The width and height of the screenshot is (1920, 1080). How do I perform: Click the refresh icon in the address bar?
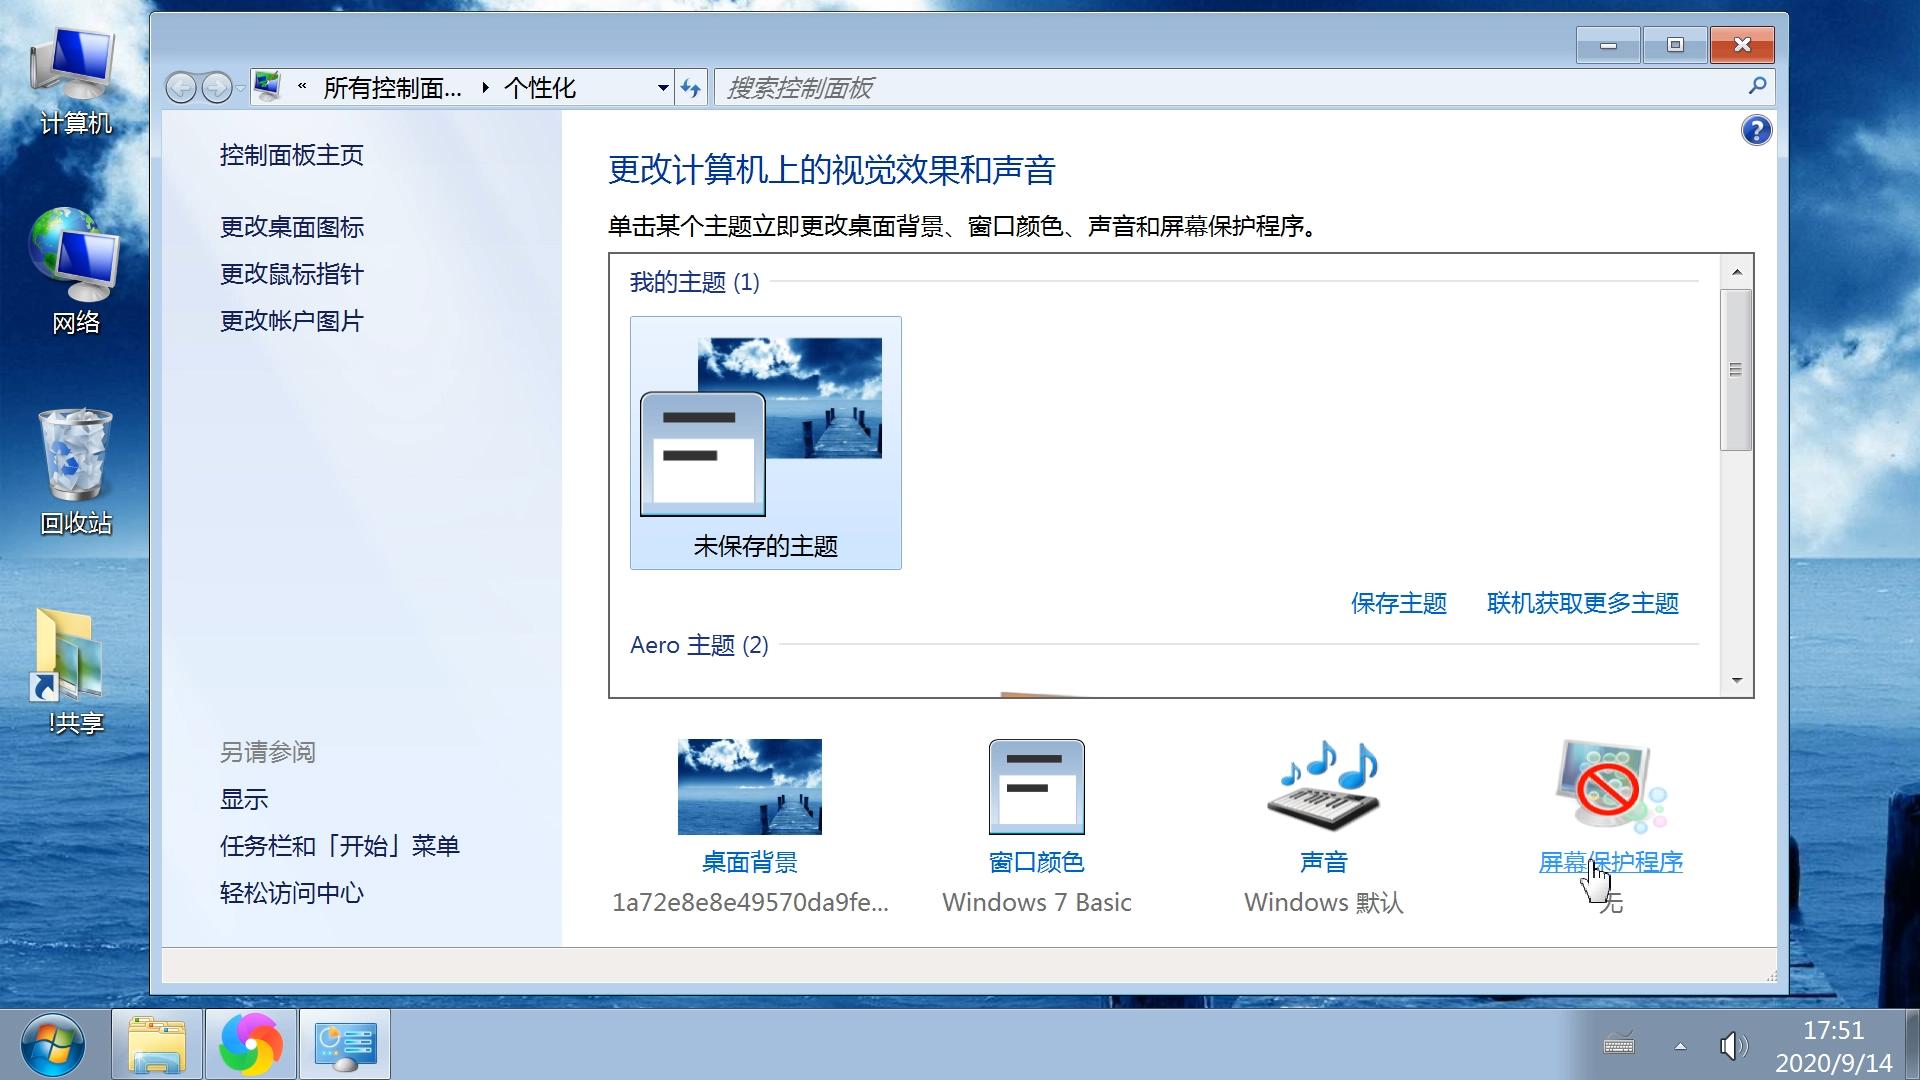[x=691, y=87]
